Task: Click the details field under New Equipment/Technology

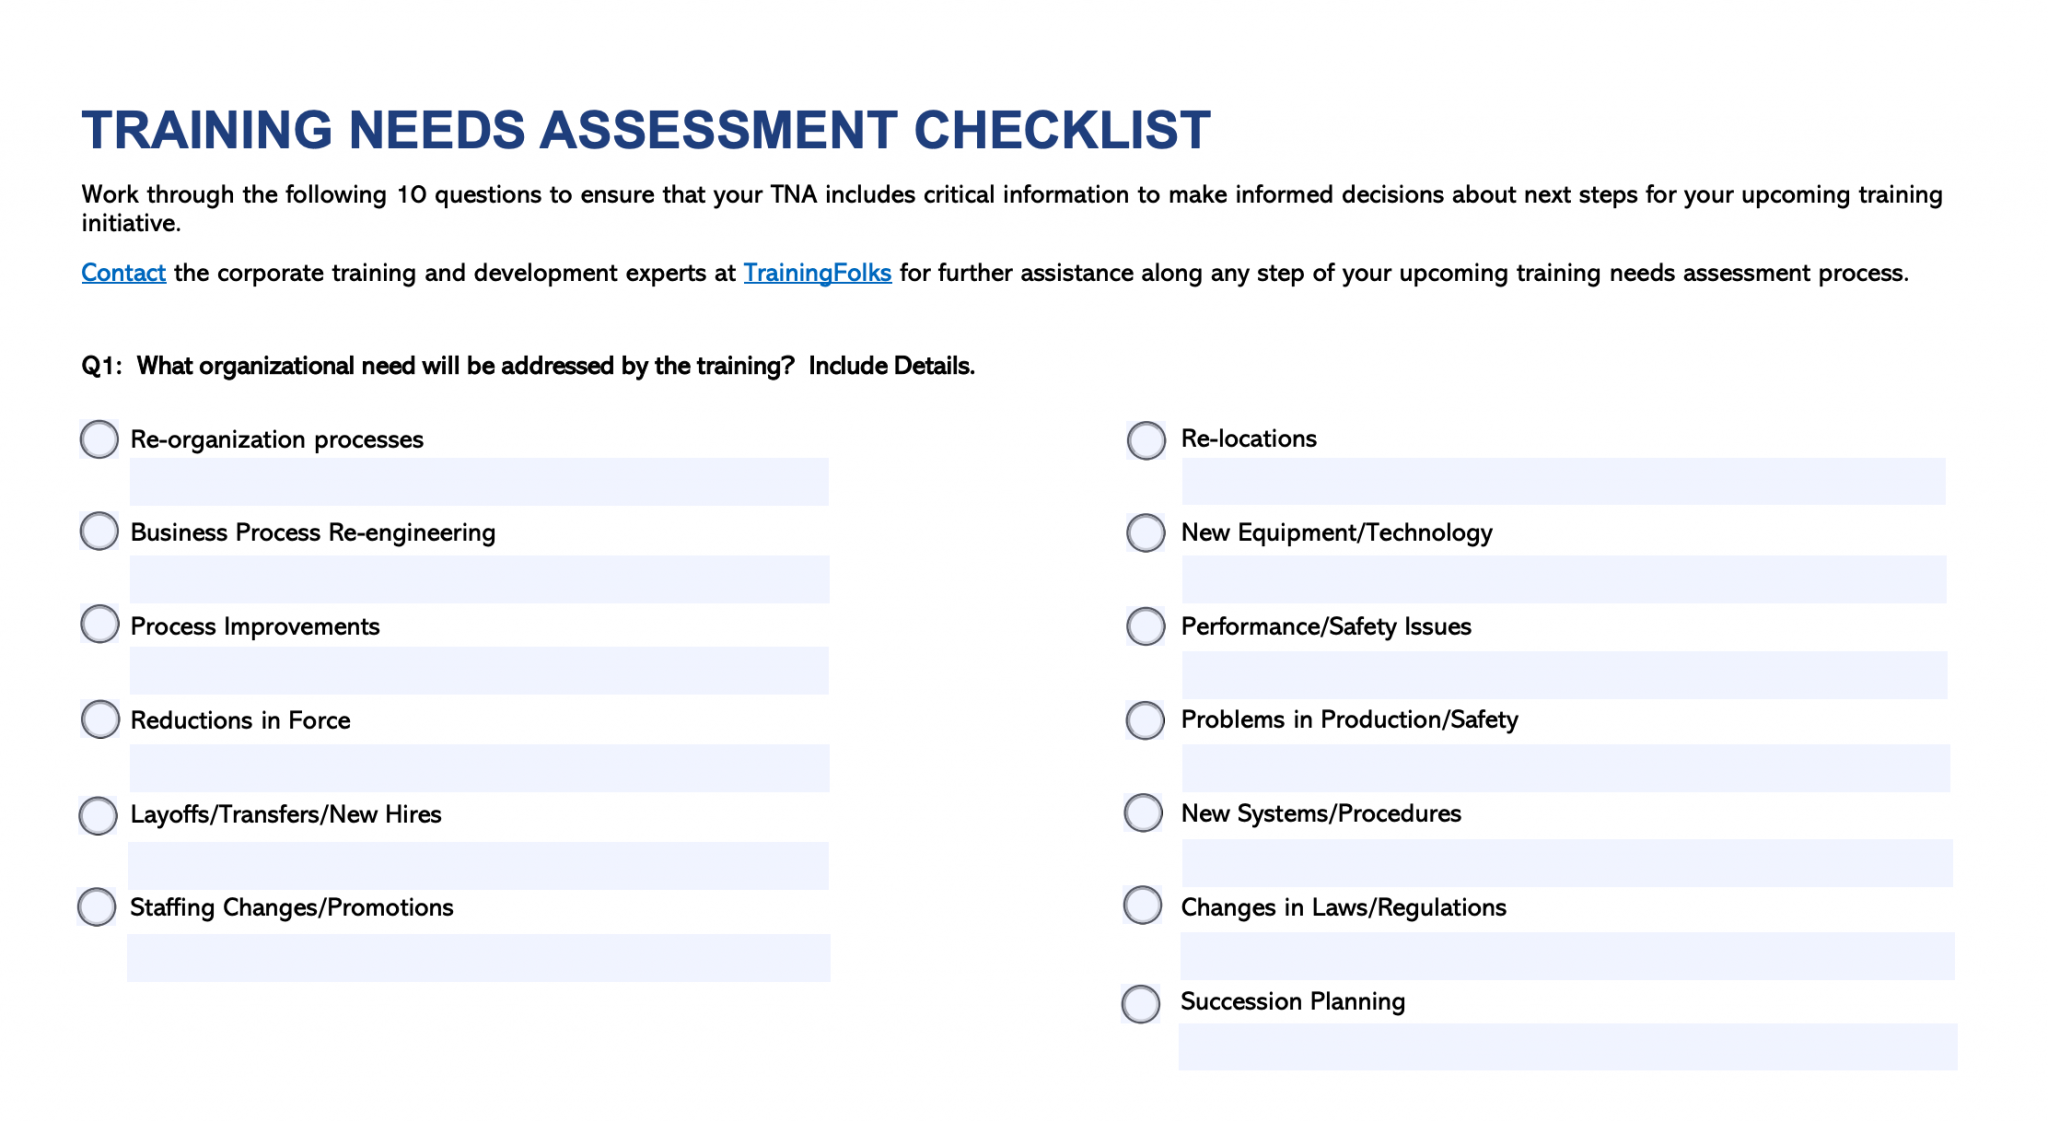Action: [1564, 579]
